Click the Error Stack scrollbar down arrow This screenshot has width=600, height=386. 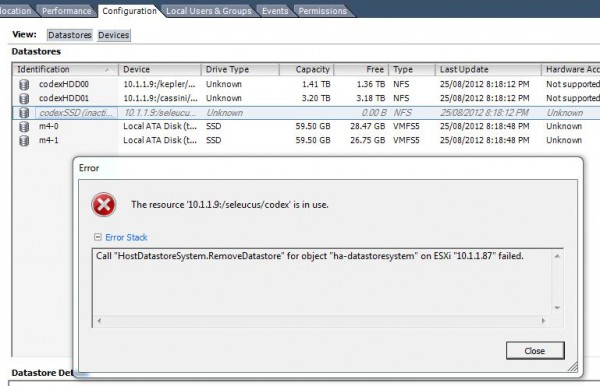coord(557,308)
